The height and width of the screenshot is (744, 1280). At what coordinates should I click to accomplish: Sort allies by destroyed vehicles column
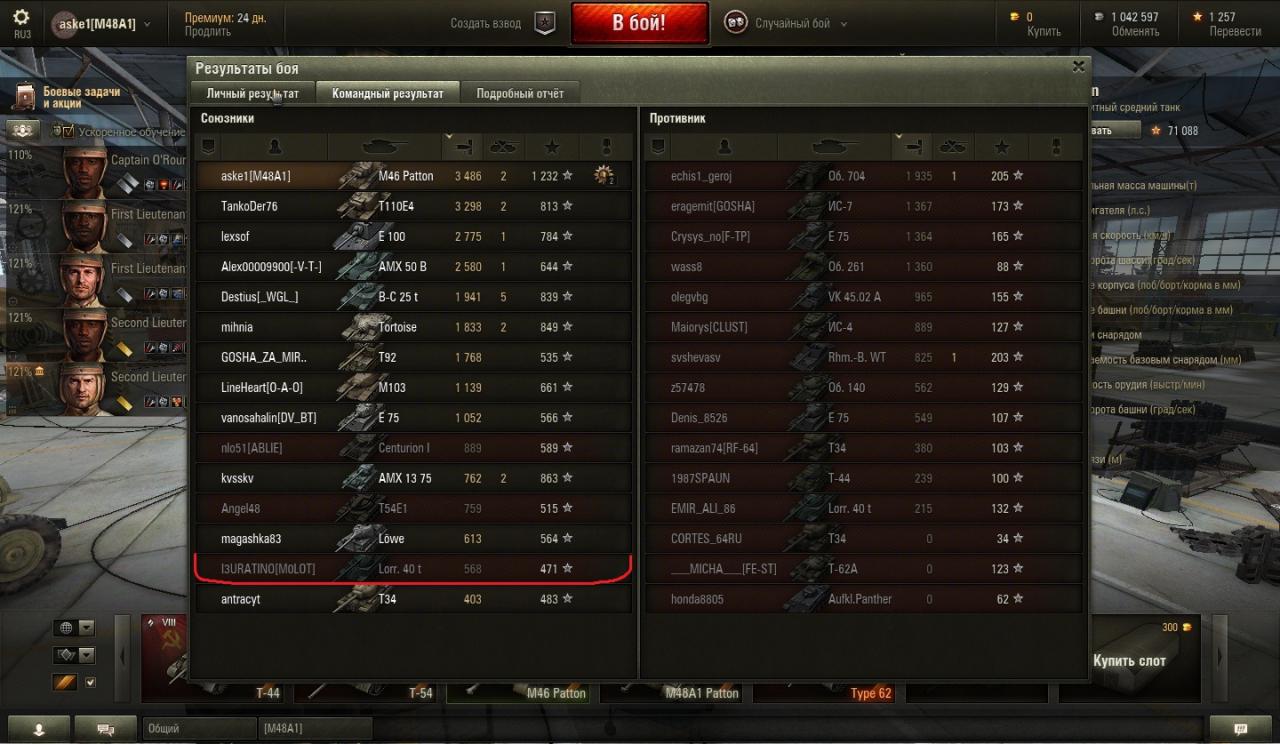point(503,147)
